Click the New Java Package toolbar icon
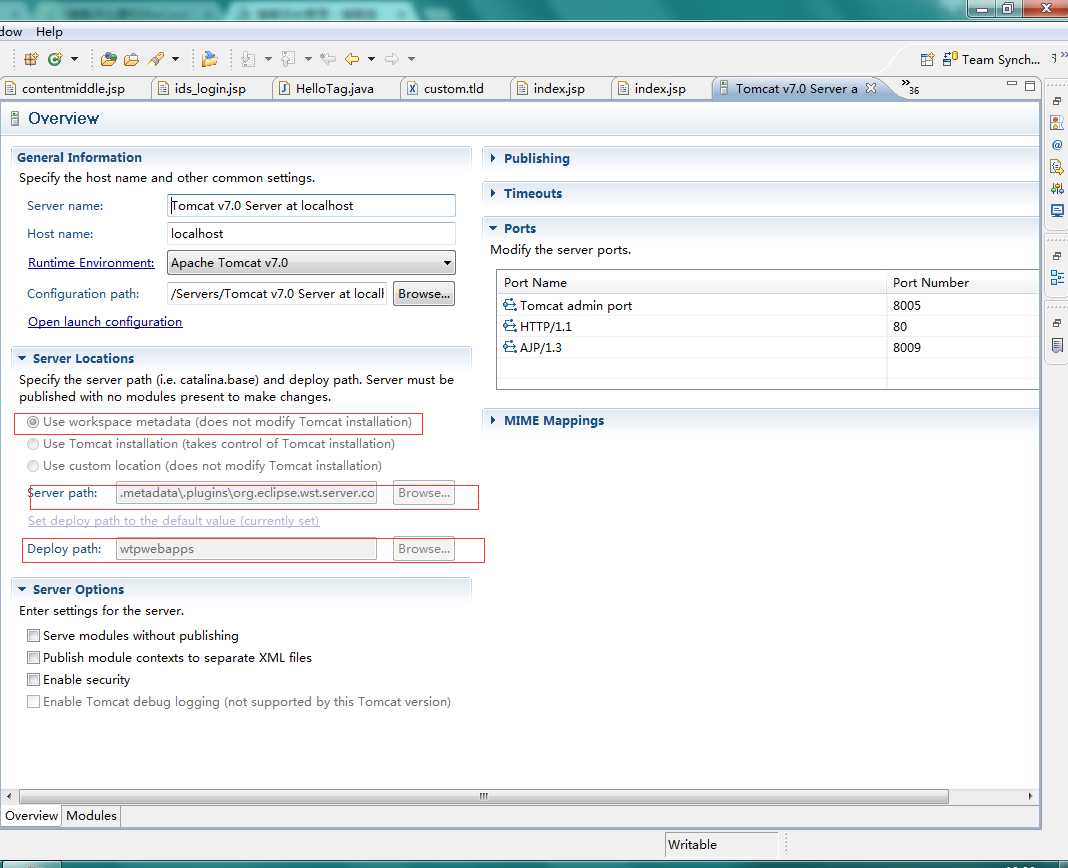This screenshot has width=1068, height=868. (x=31, y=59)
